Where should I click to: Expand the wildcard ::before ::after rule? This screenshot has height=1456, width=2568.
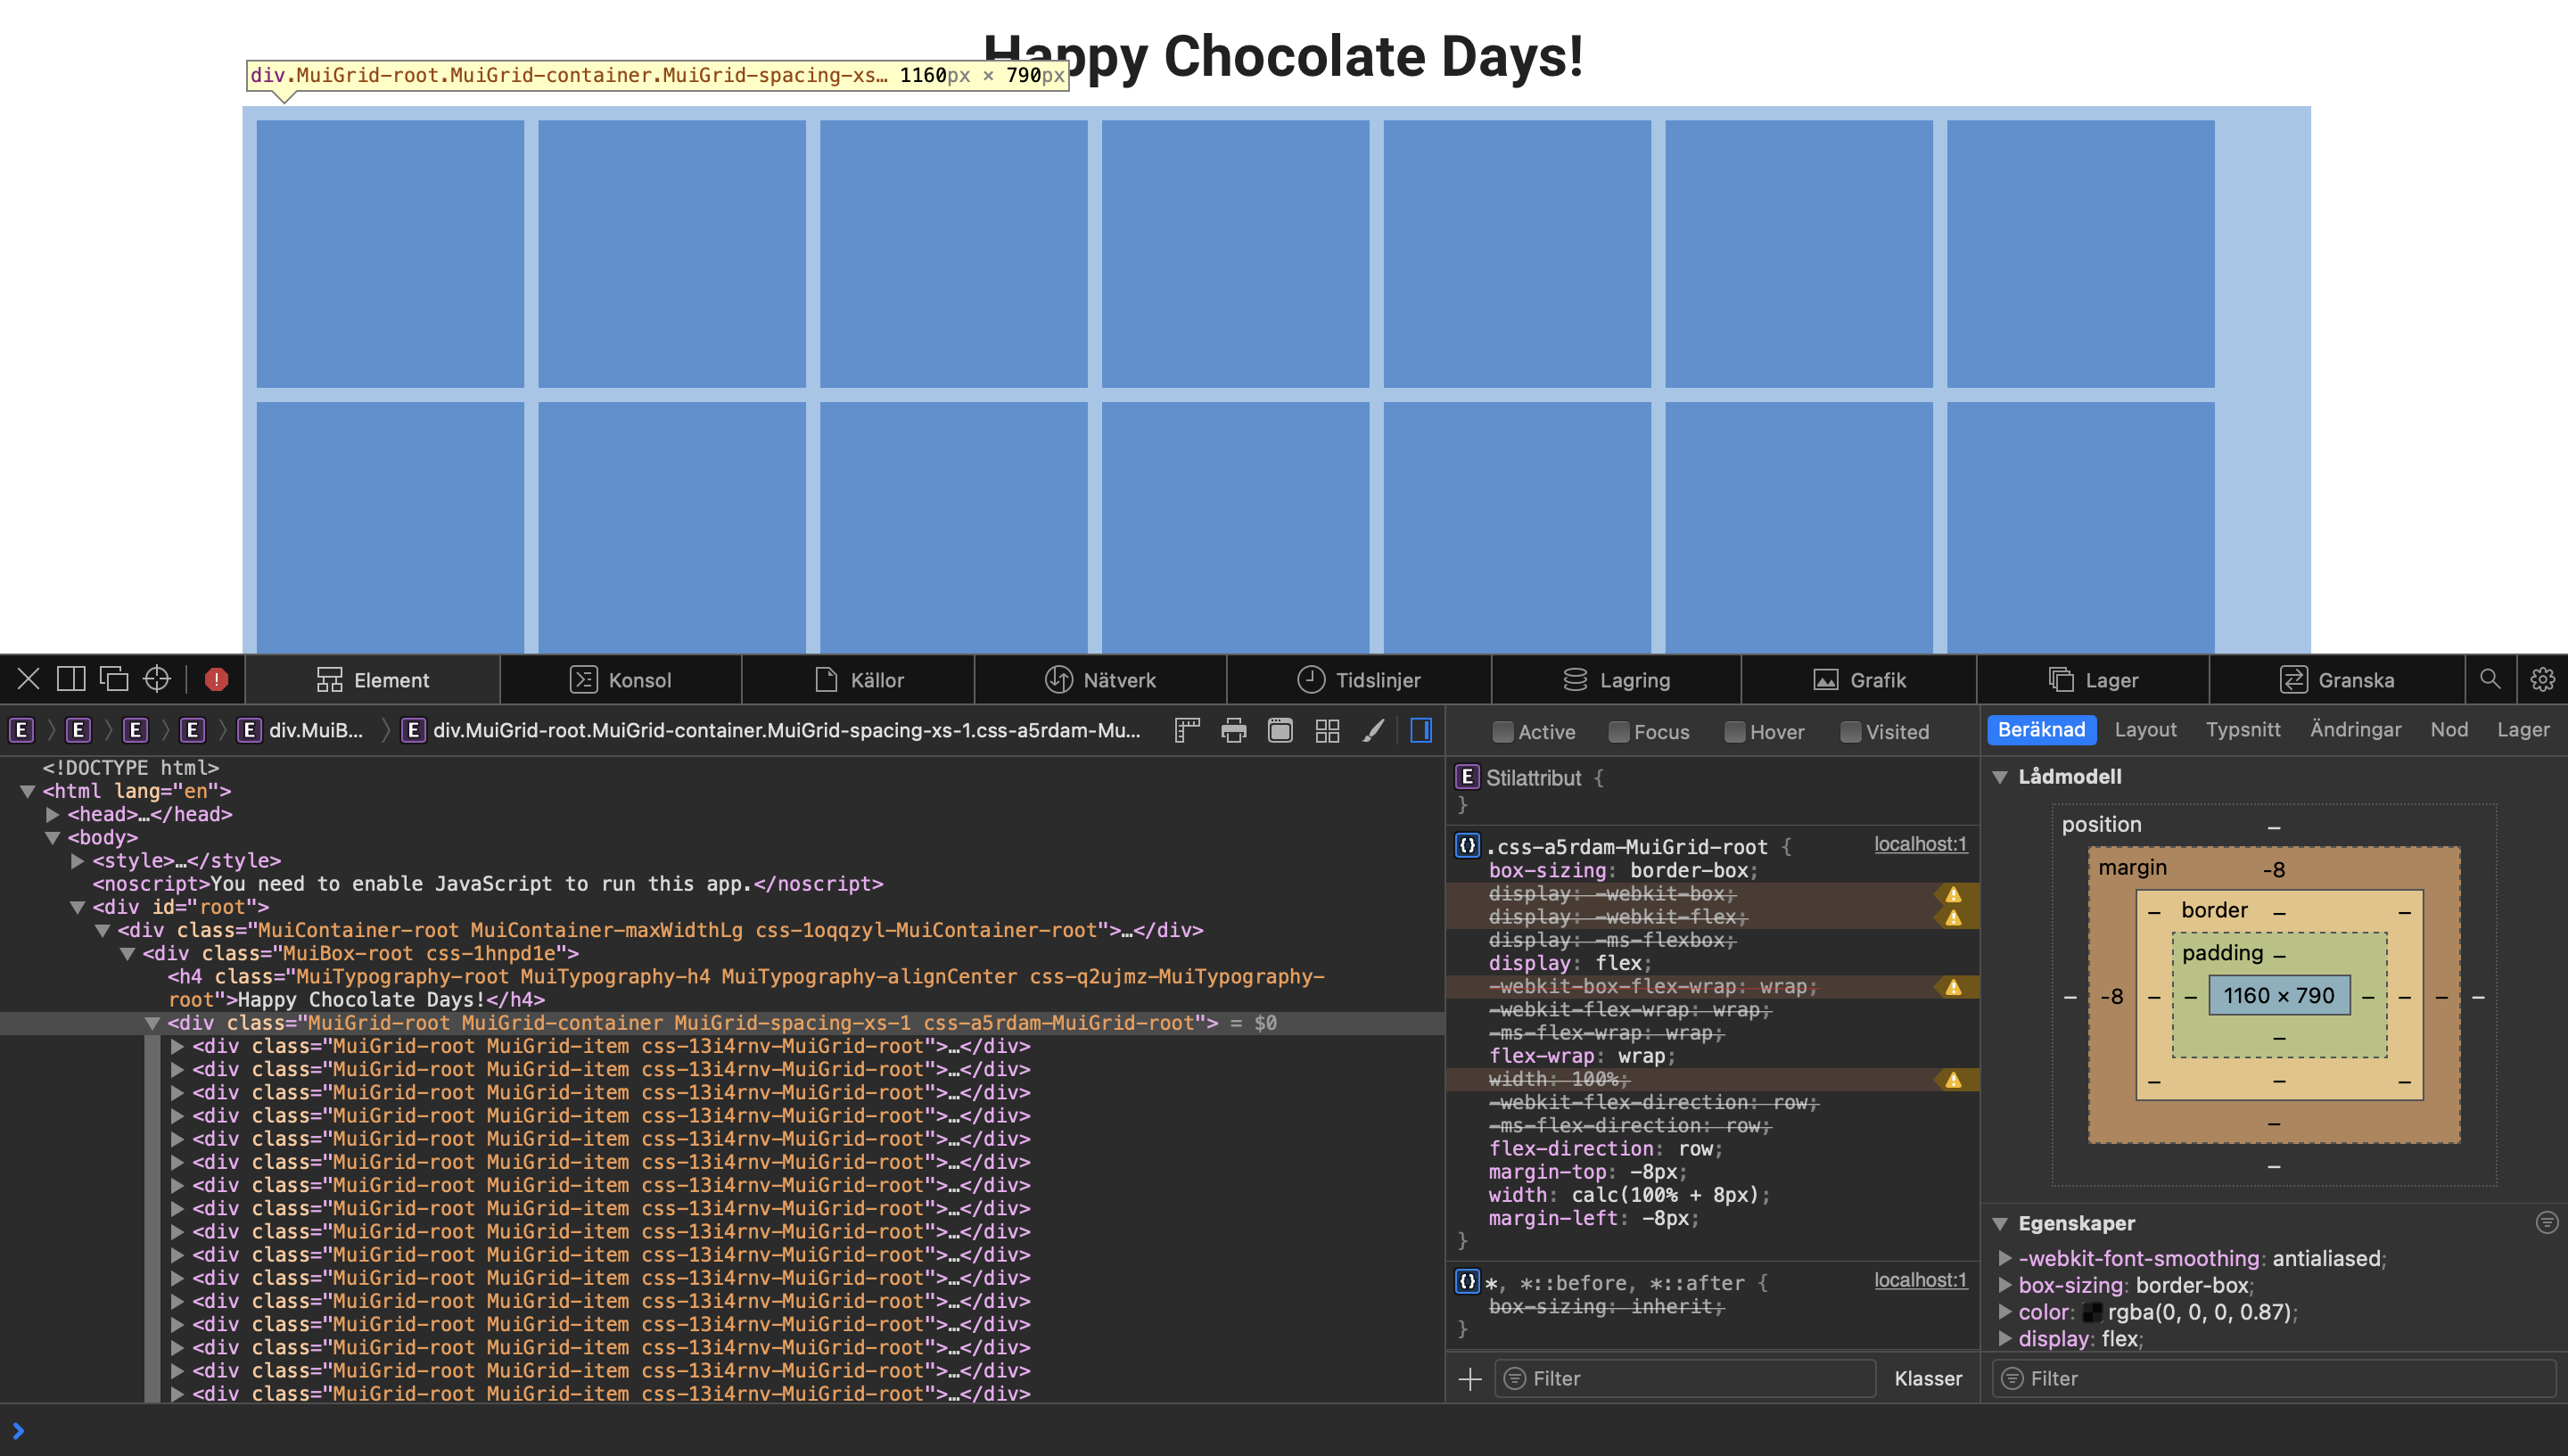(x=1468, y=1281)
